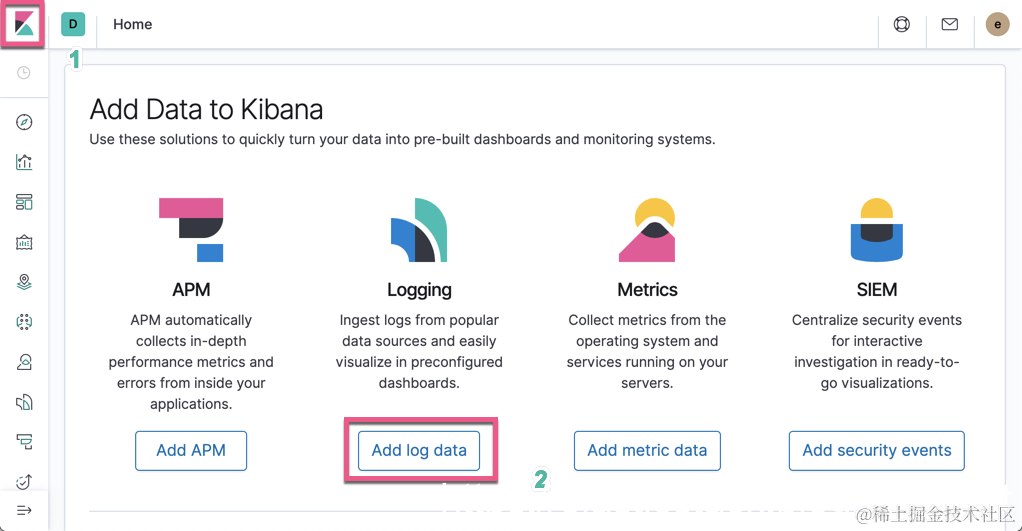Open the Logs app sidebar icon
1022x531 pixels.
coord(24,402)
